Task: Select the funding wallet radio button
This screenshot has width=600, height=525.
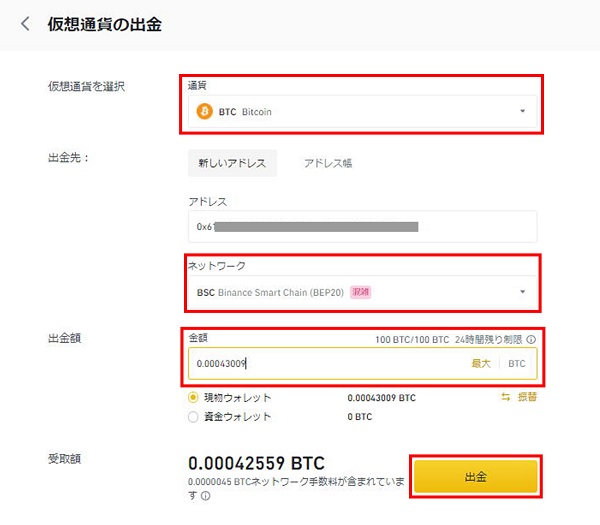Action: 193,416
